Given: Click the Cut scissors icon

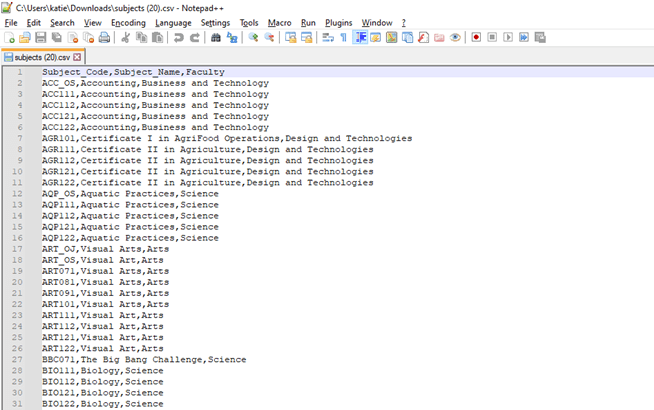Looking at the screenshot, I should tap(125, 38).
